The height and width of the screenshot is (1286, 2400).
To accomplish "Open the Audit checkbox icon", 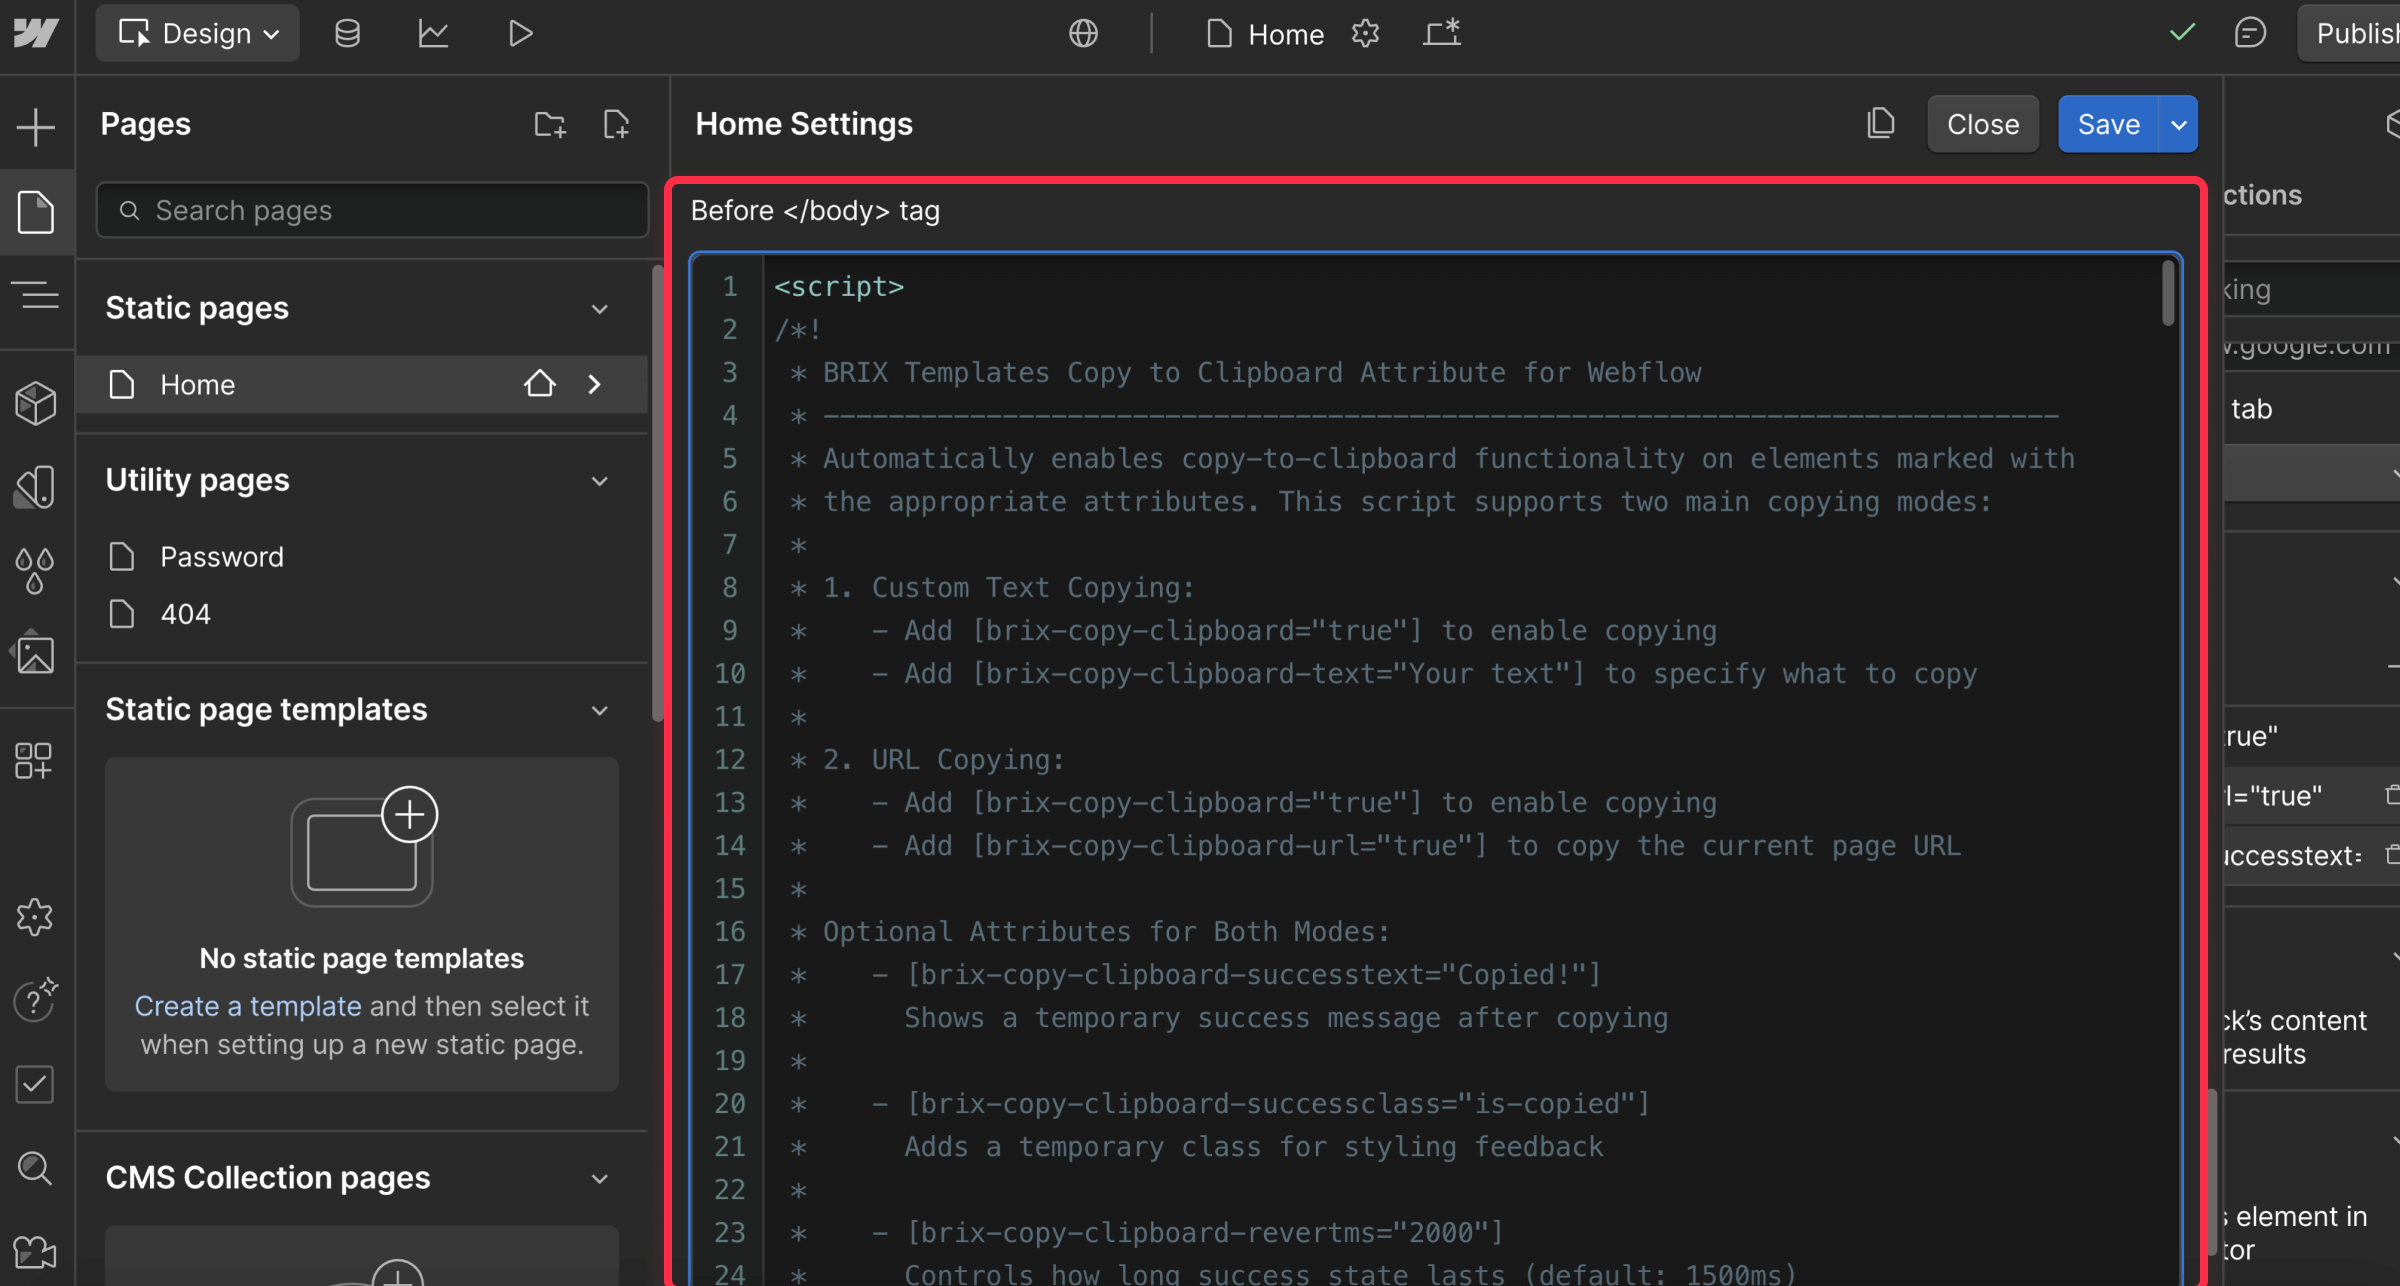I will click(35, 1084).
